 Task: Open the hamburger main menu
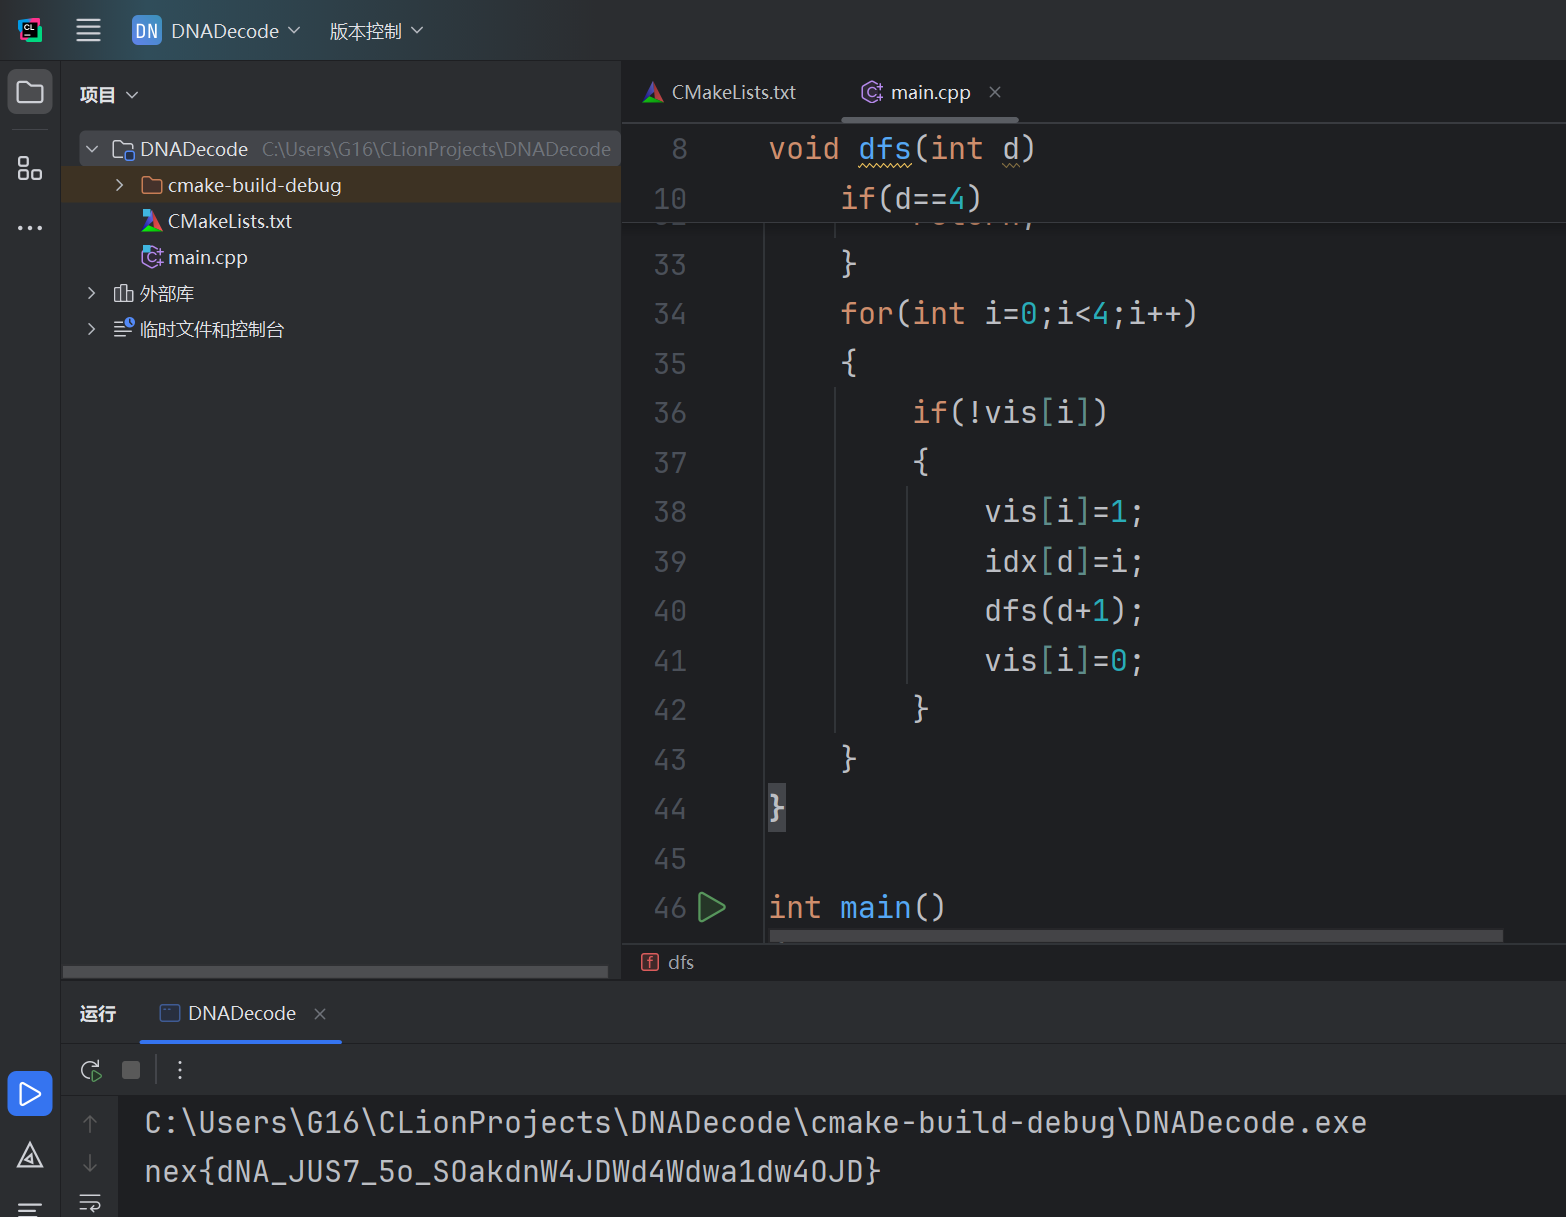pyautogui.click(x=88, y=31)
